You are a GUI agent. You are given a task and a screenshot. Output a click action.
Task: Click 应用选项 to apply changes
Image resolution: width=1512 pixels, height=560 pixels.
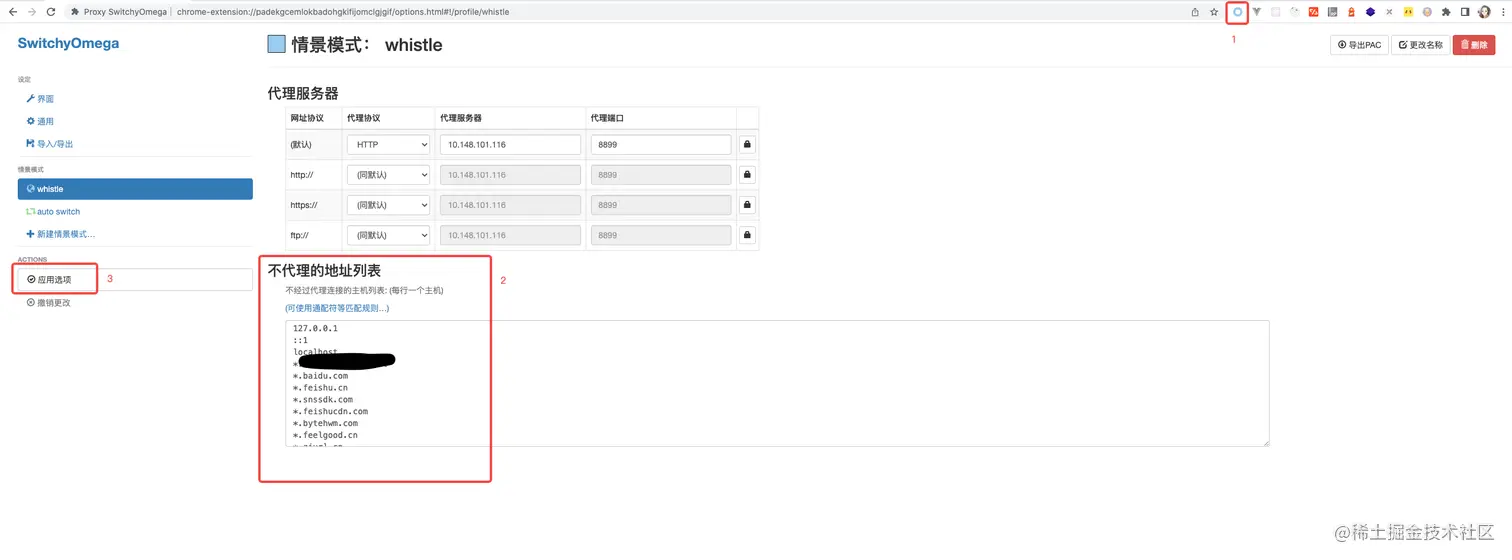[135, 279]
